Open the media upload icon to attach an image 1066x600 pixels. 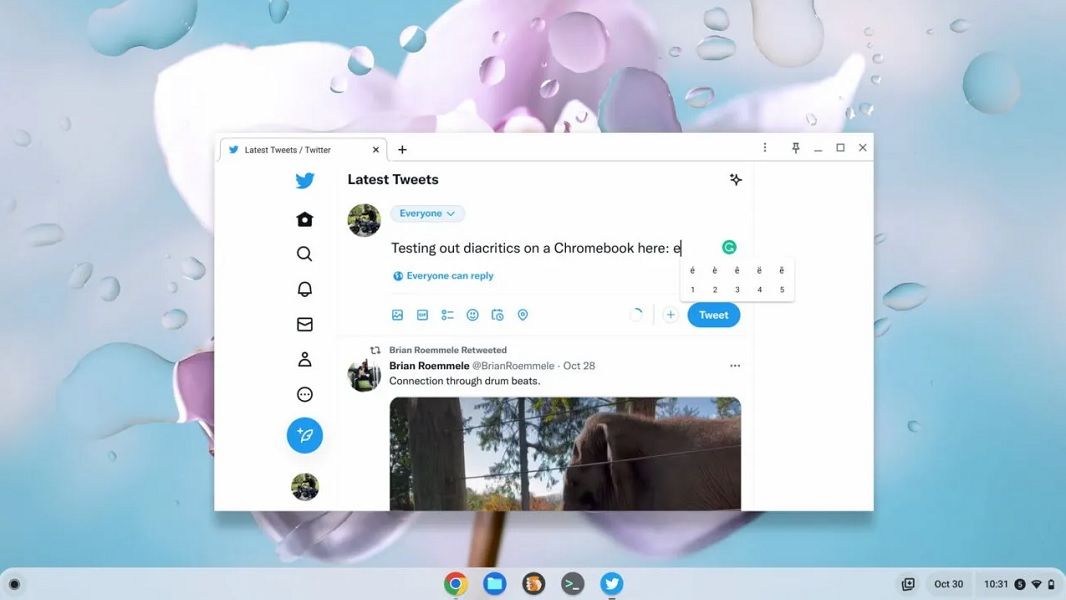[397, 314]
